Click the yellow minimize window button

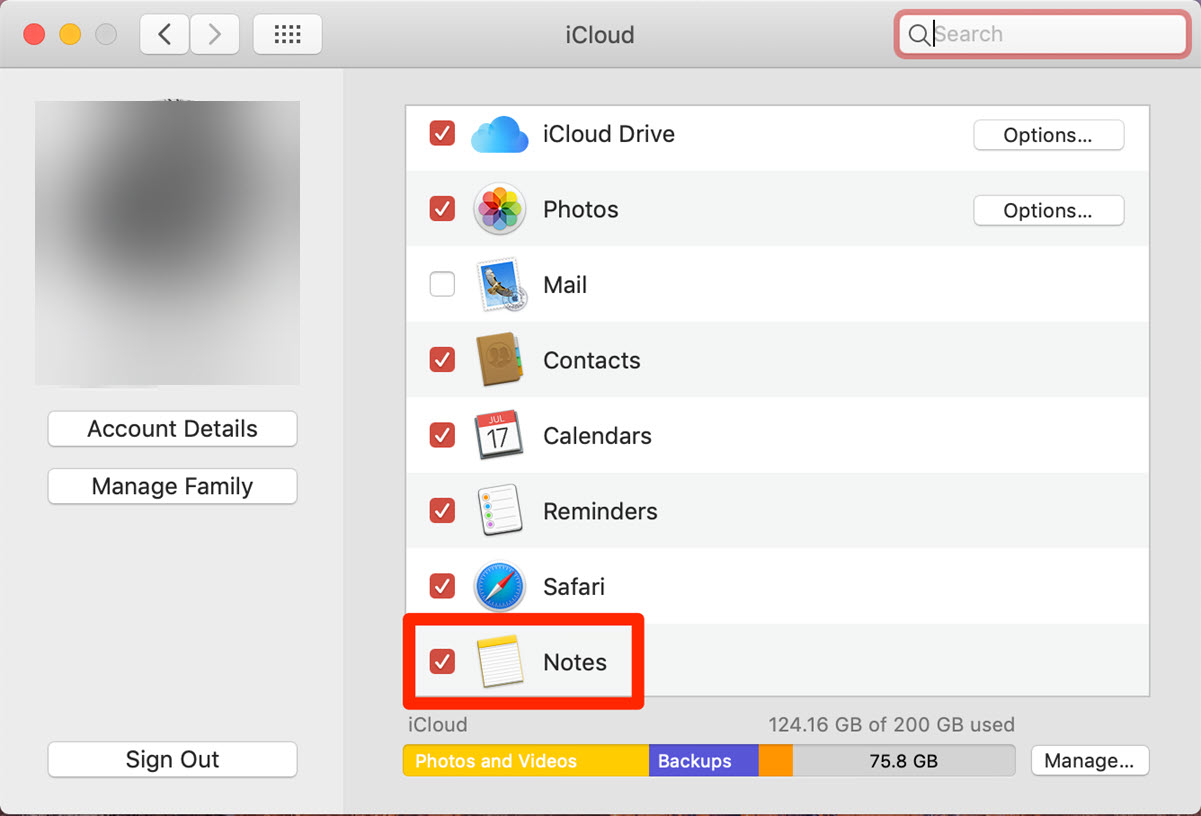[70, 35]
